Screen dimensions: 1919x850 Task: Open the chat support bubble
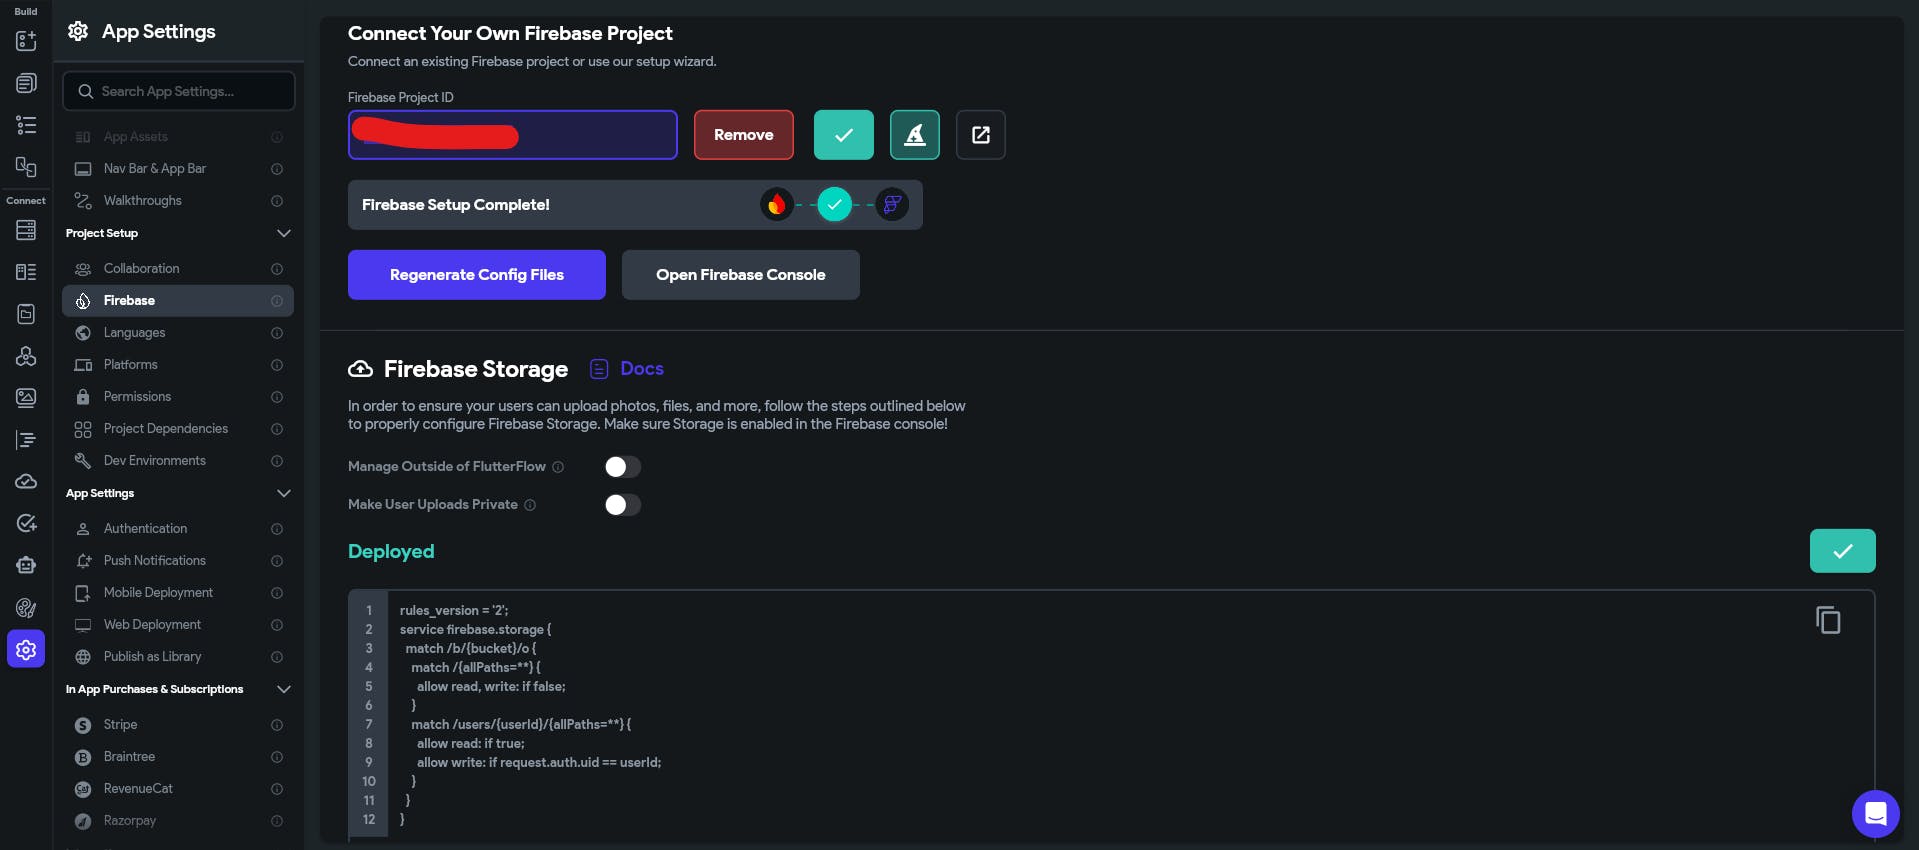tap(1876, 814)
